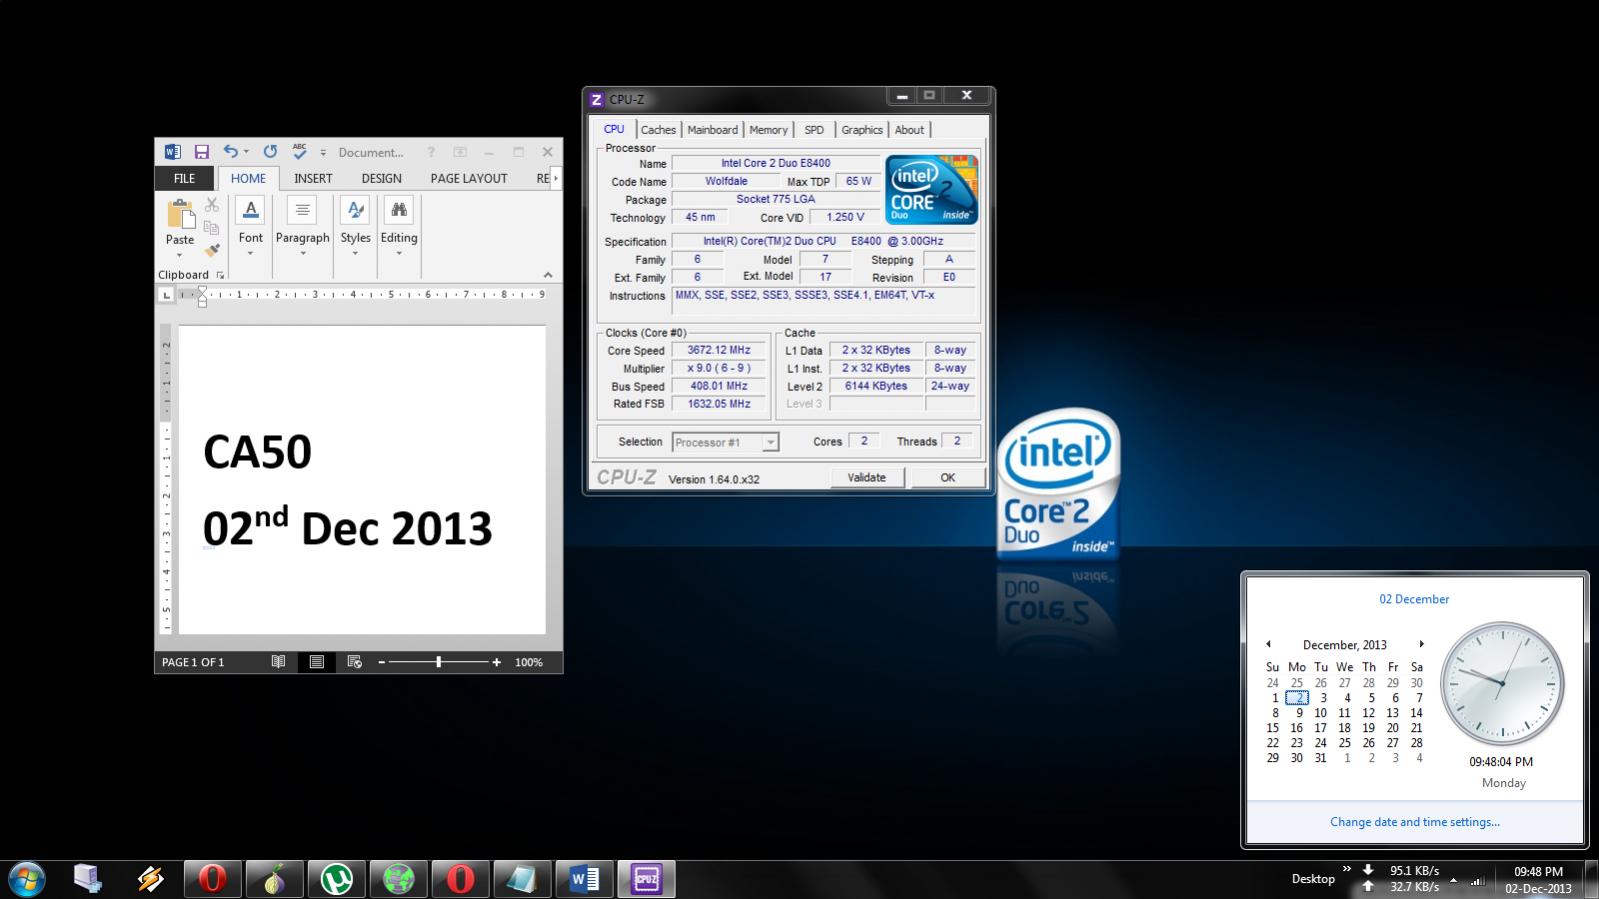Click the Format Painter brush icon
Image resolution: width=1599 pixels, height=899 pixels.
212,250
